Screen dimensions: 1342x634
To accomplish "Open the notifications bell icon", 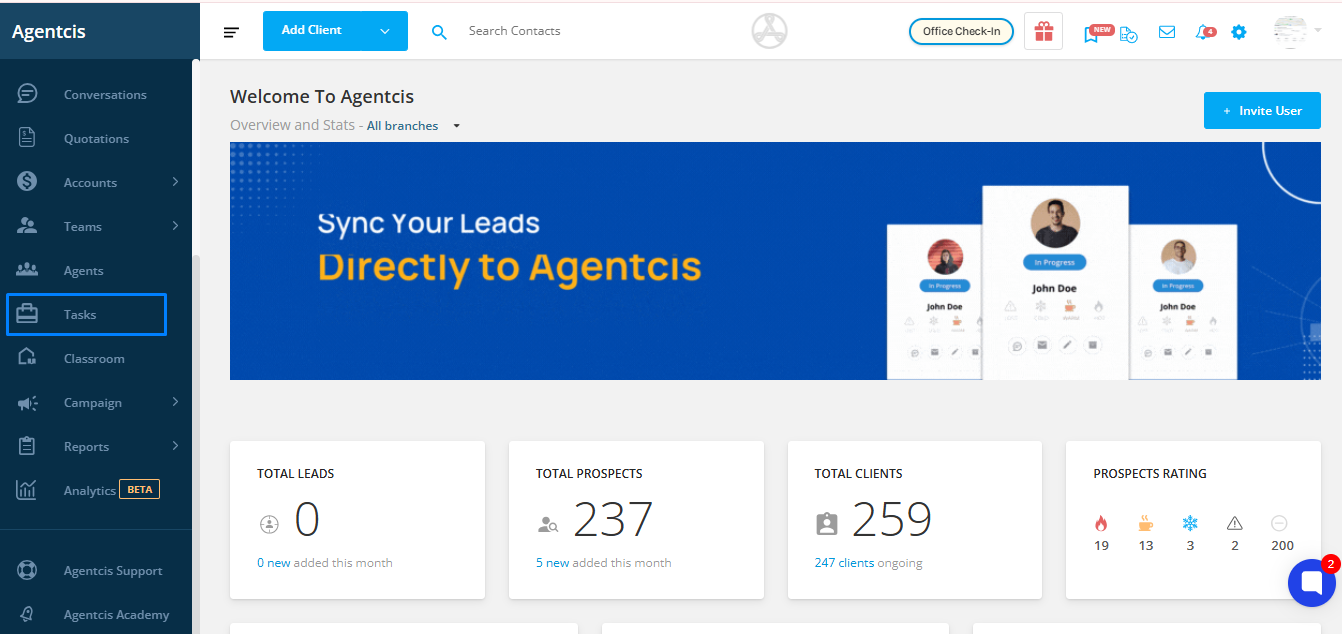I will click(1202, 32).
